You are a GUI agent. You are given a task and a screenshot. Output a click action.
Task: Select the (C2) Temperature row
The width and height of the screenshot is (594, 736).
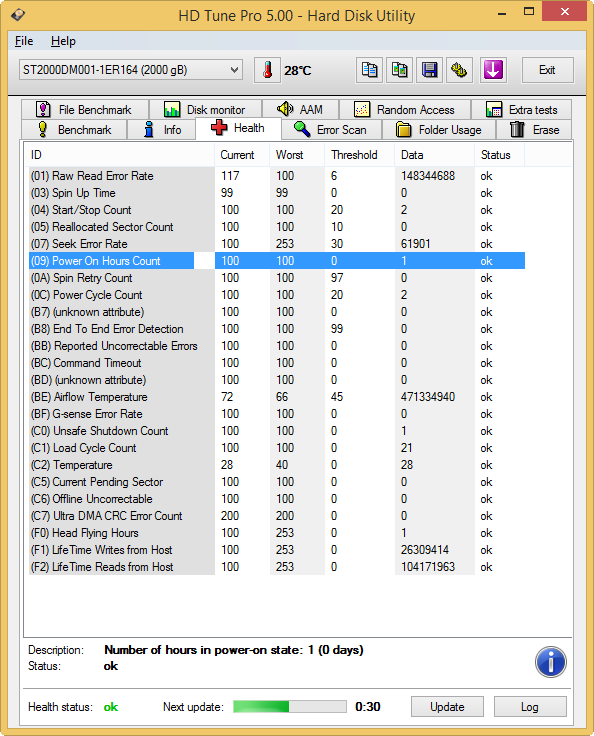click(277, 465)
